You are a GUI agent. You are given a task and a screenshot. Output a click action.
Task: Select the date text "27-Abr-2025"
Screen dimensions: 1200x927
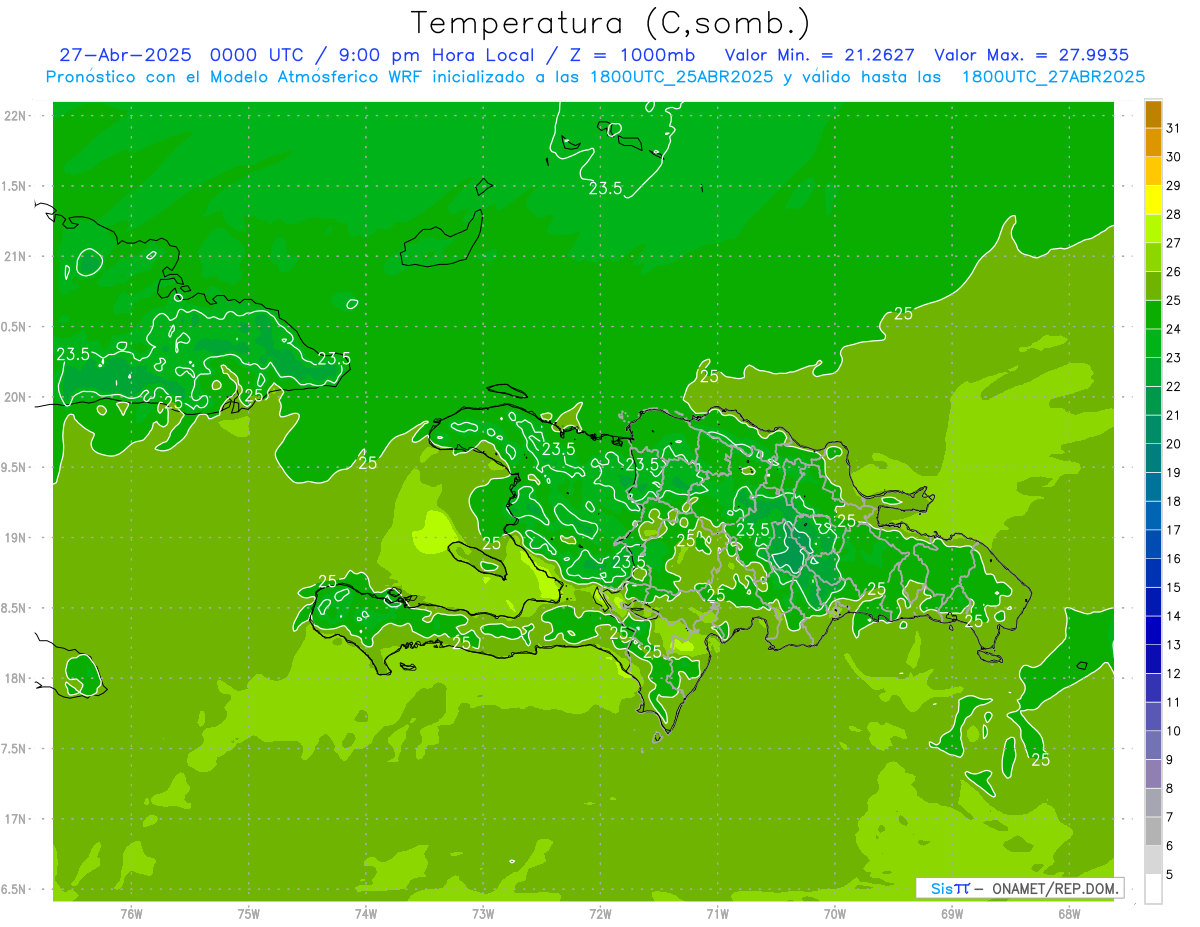125,55
